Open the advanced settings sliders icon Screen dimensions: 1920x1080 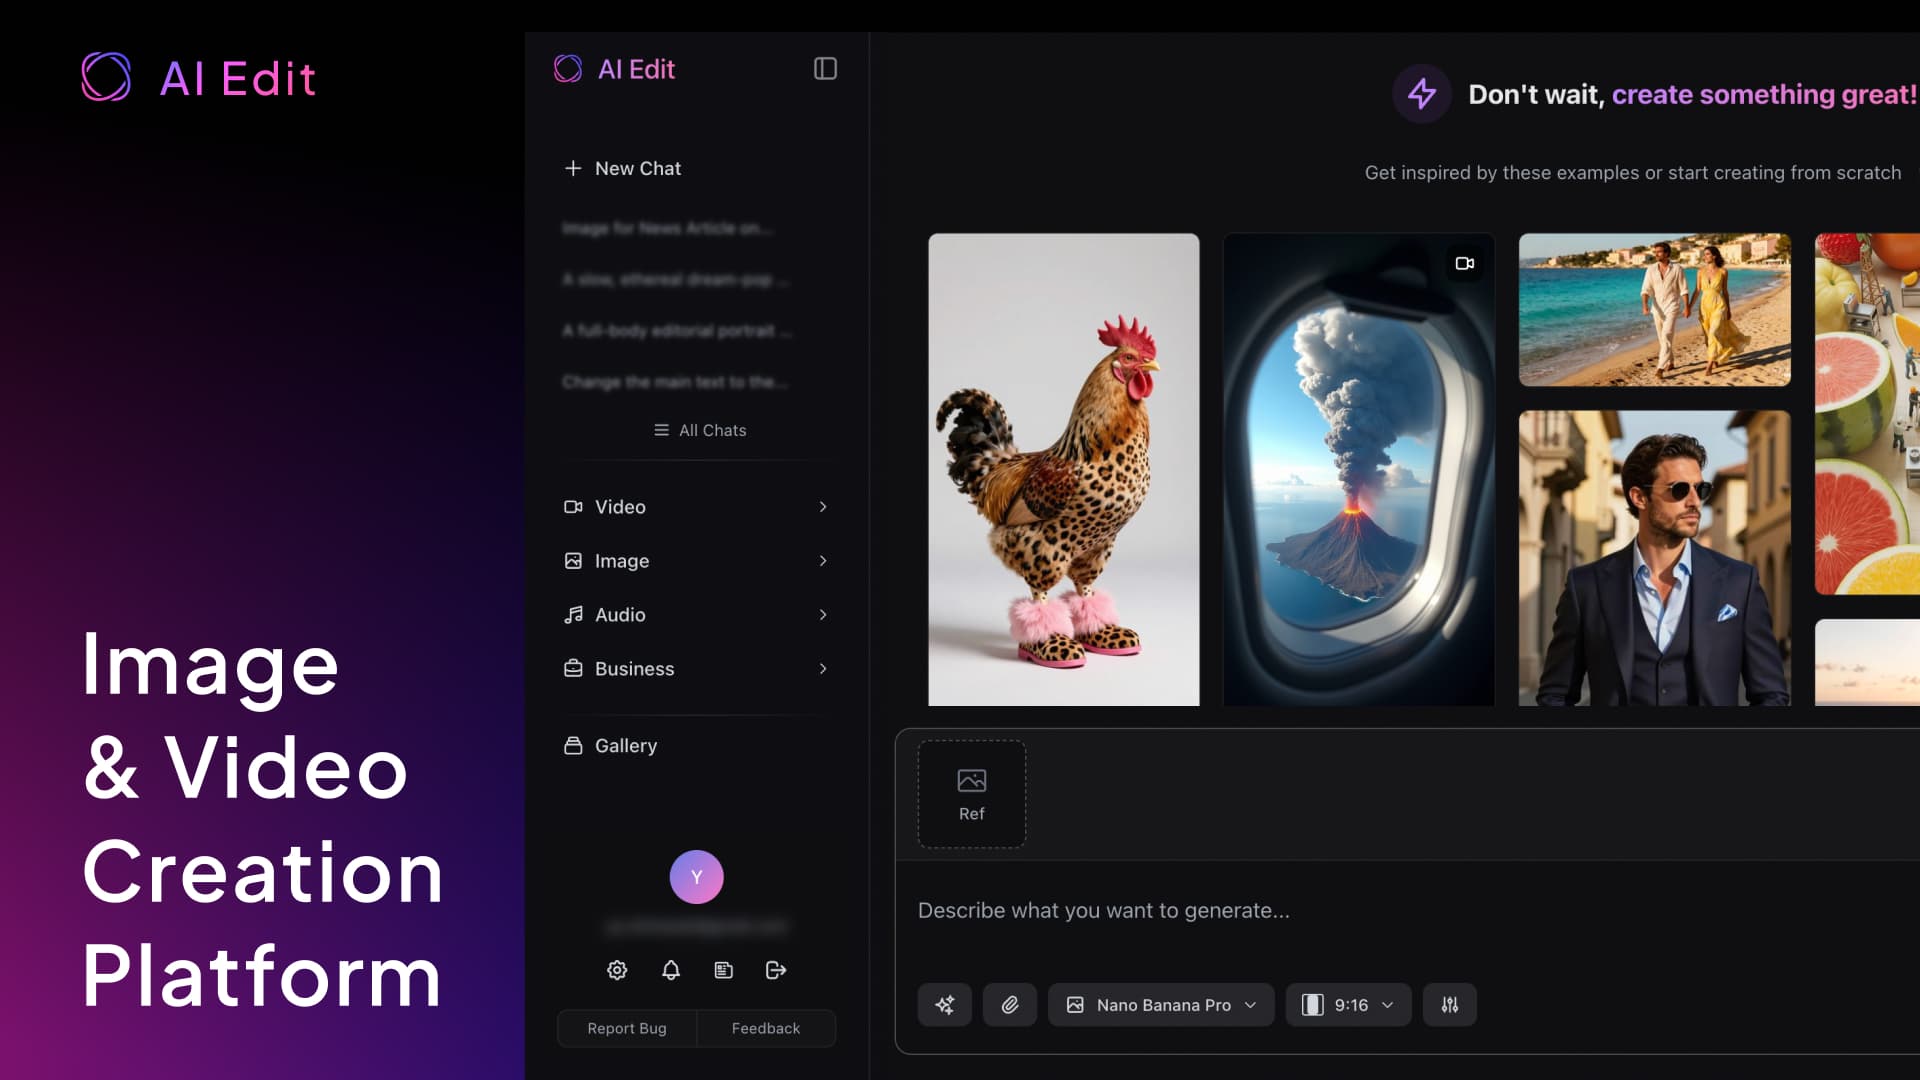(x=1450, y=1005)
